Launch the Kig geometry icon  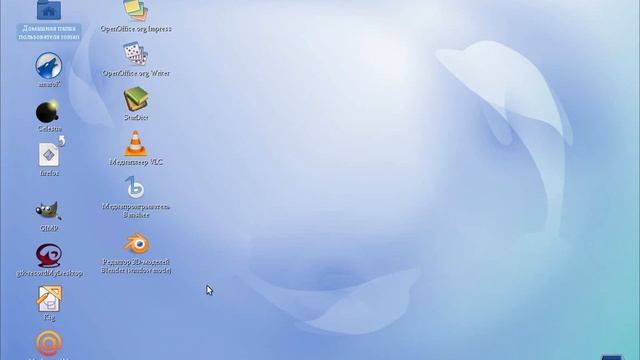(49, 299)
